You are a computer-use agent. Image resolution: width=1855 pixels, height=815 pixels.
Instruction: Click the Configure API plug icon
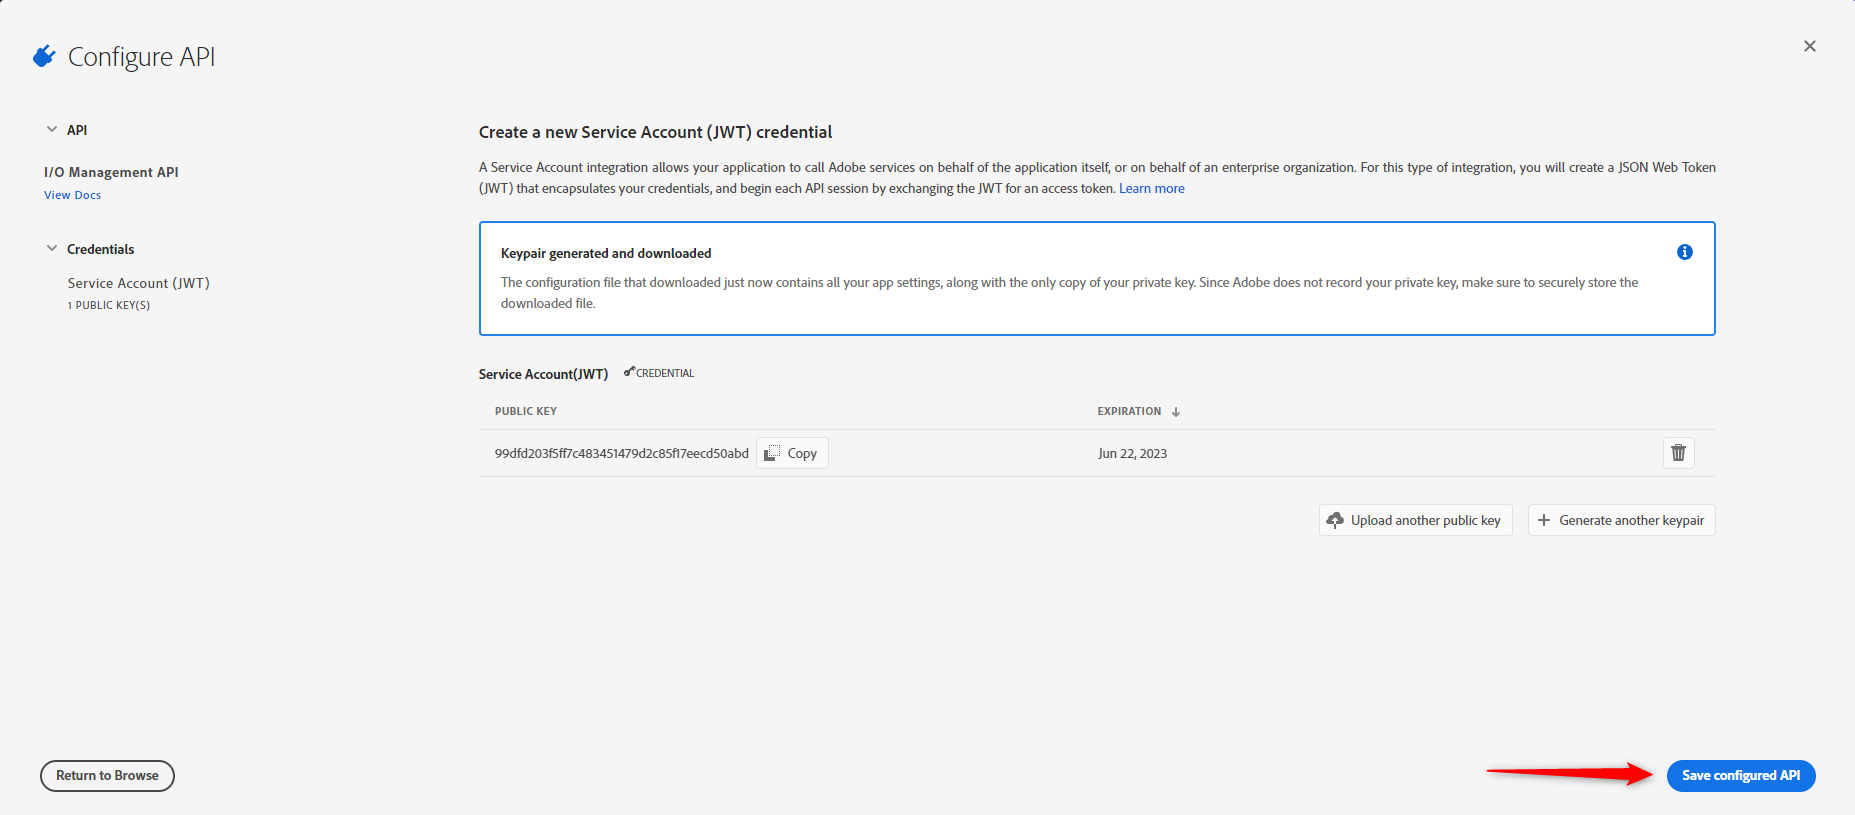(43, 57)
